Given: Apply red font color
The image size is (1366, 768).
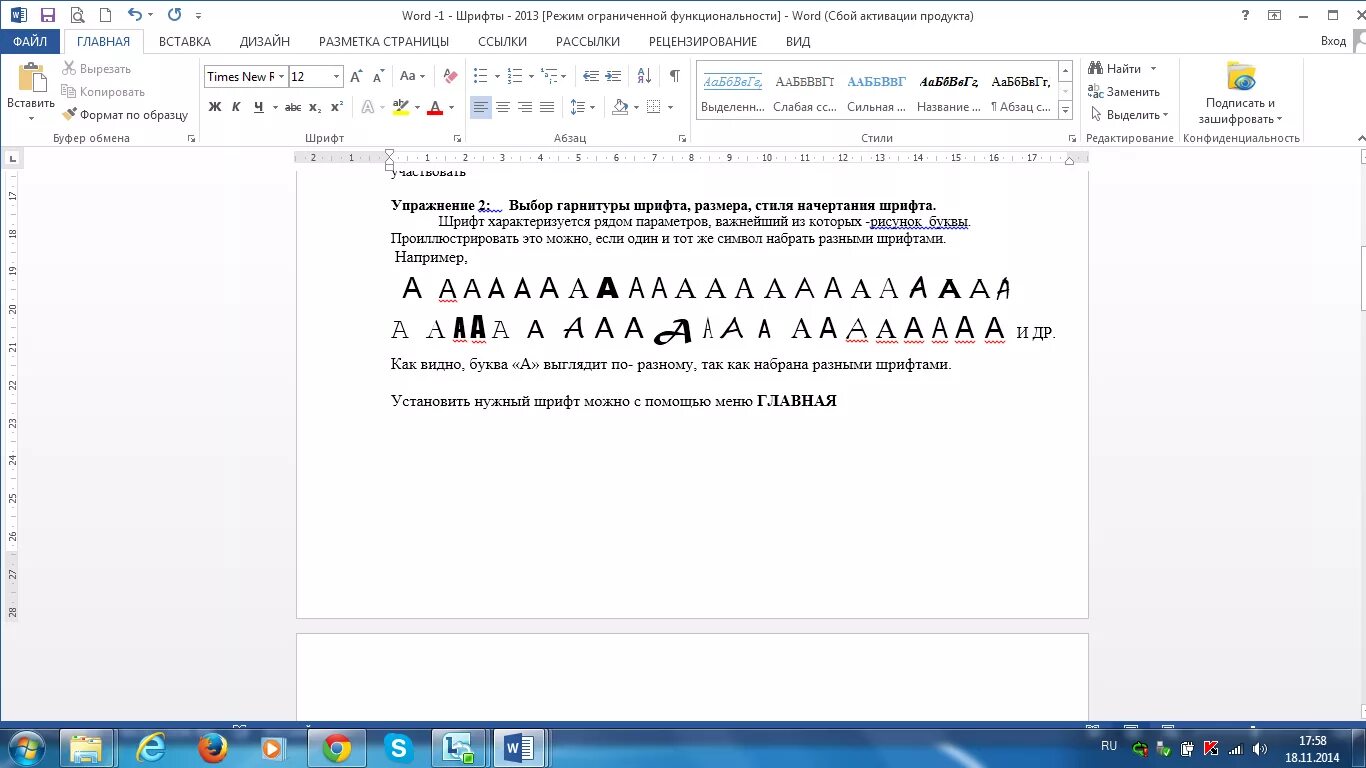Looking at the screenshot, I should point(435,107).
